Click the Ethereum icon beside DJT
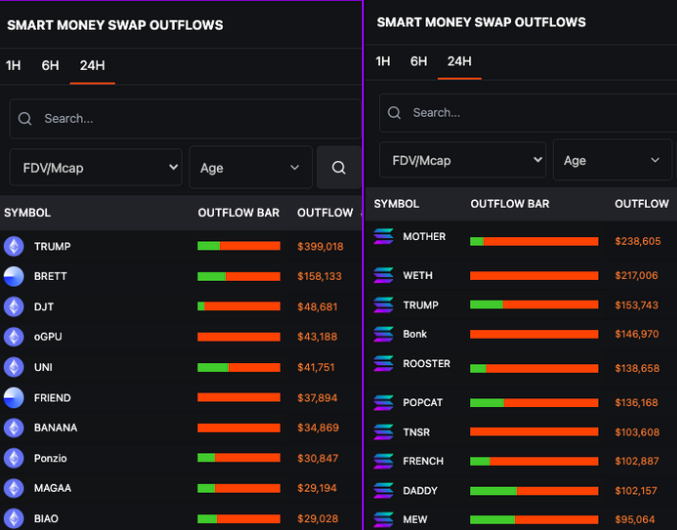Image resolution: width=677 pixels, height=530 pixels. click(14, 307)
